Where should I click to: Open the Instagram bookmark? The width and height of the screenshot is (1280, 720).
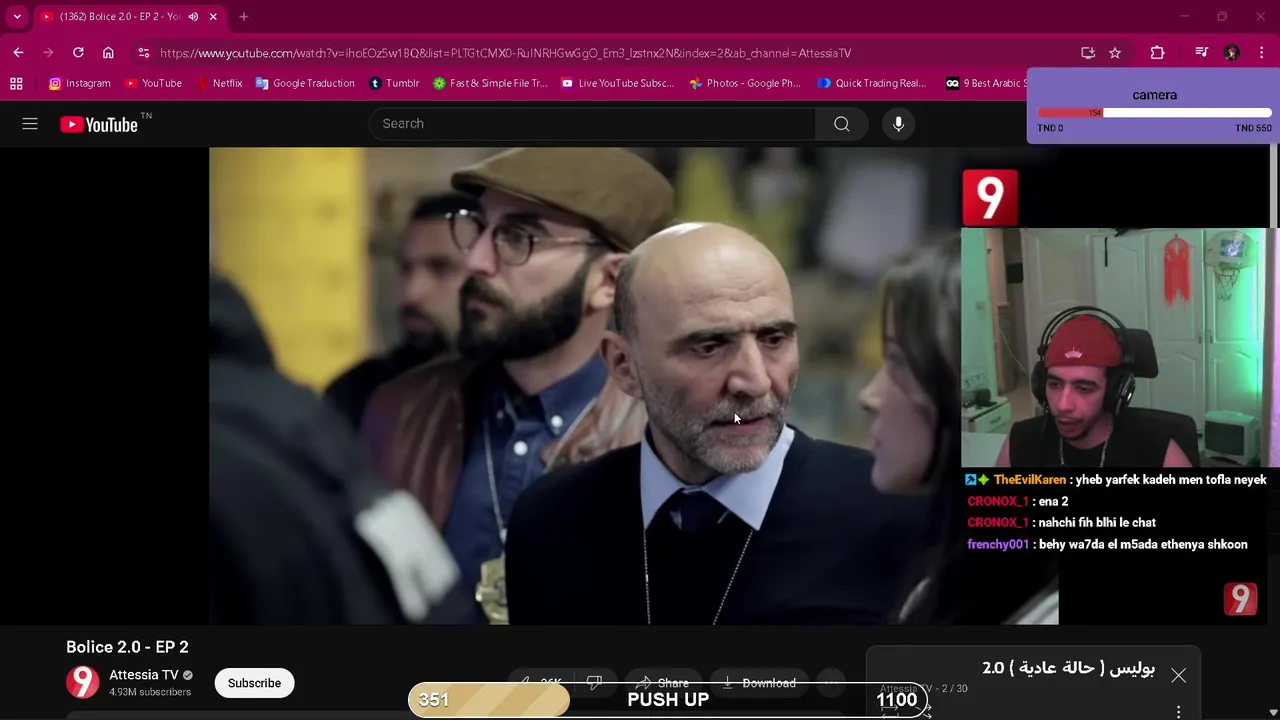click(80, 83)
